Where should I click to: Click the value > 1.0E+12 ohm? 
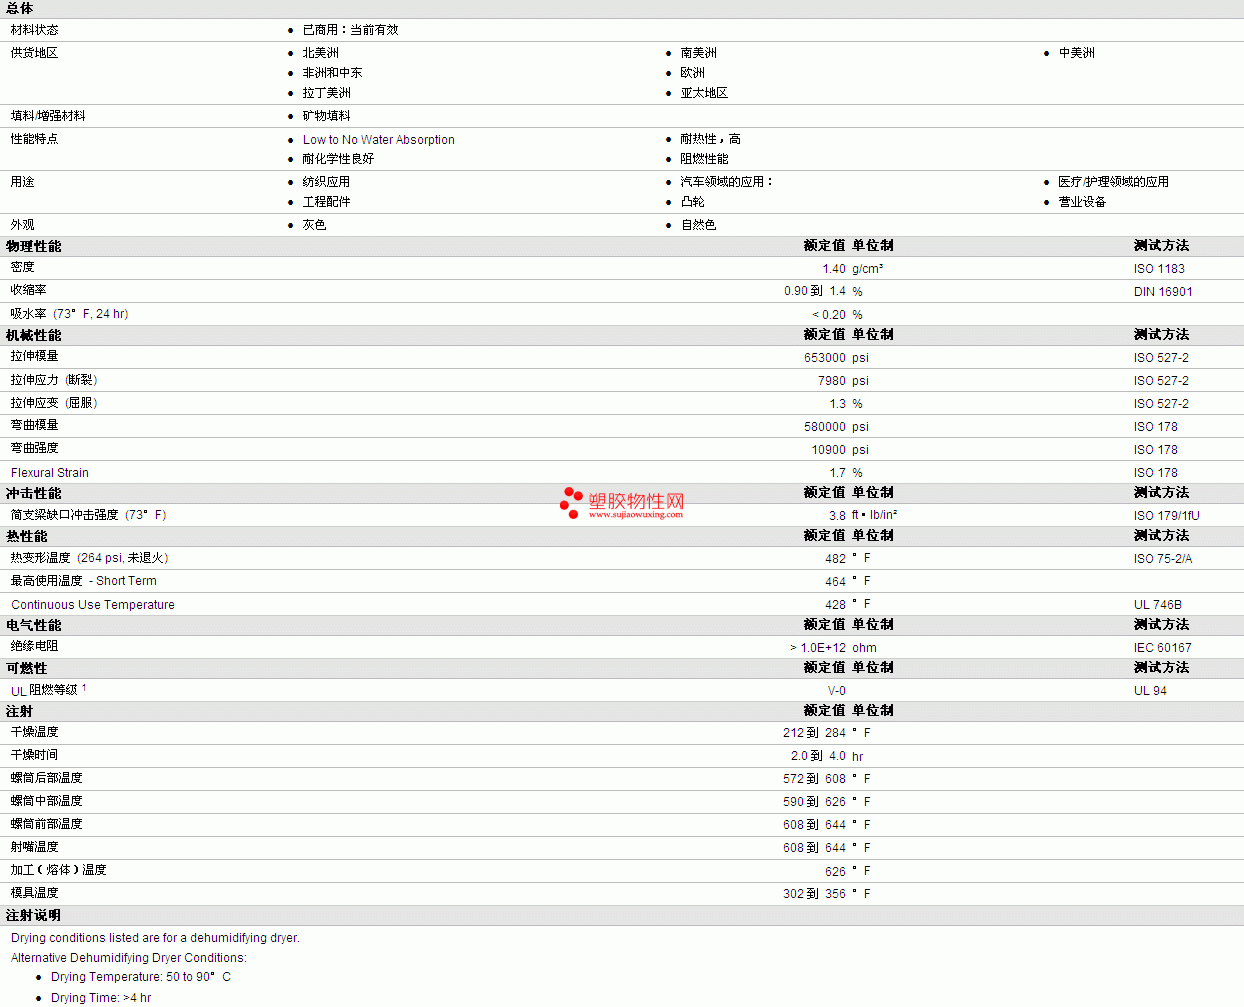[x=833, y=648]
